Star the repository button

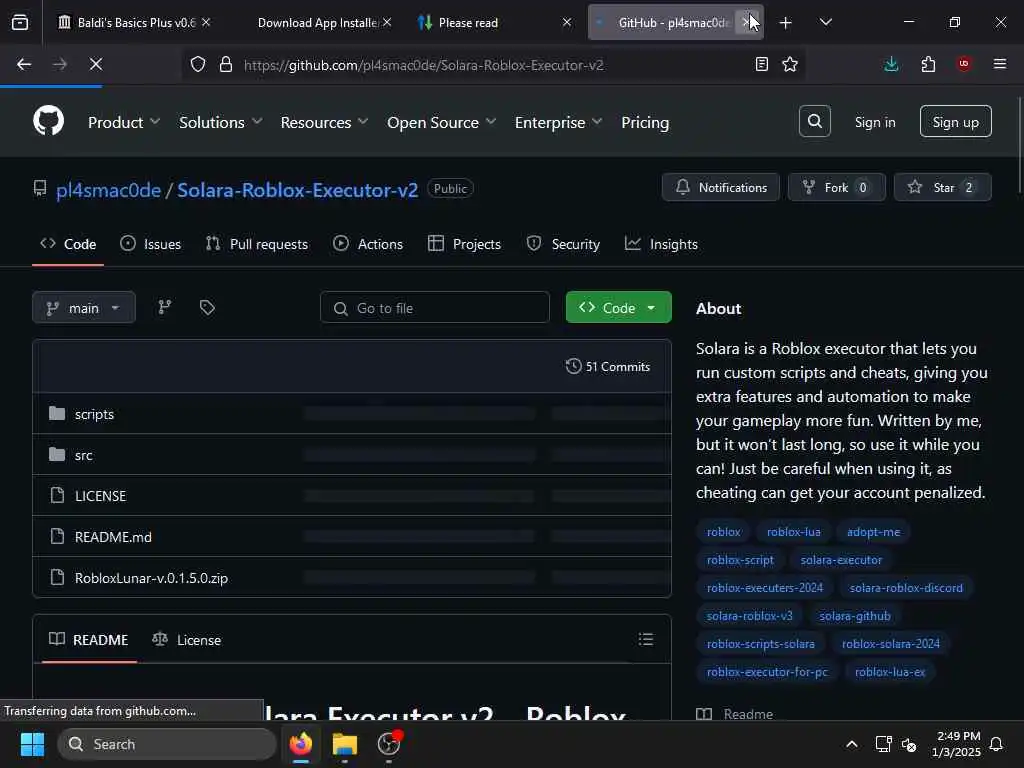[x=942, y=187]
